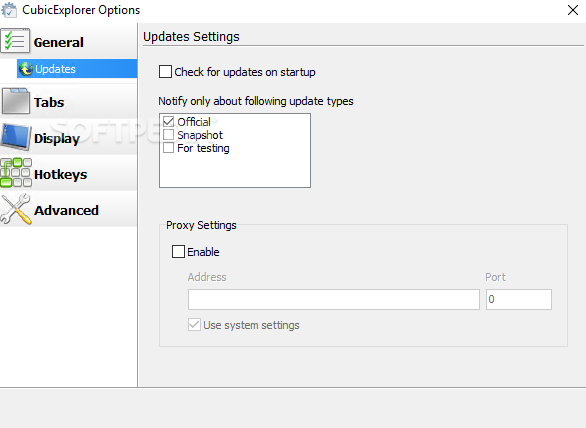Click the proxy Address input field
This screenshot has height=428, width=586.
click(334, 299)
